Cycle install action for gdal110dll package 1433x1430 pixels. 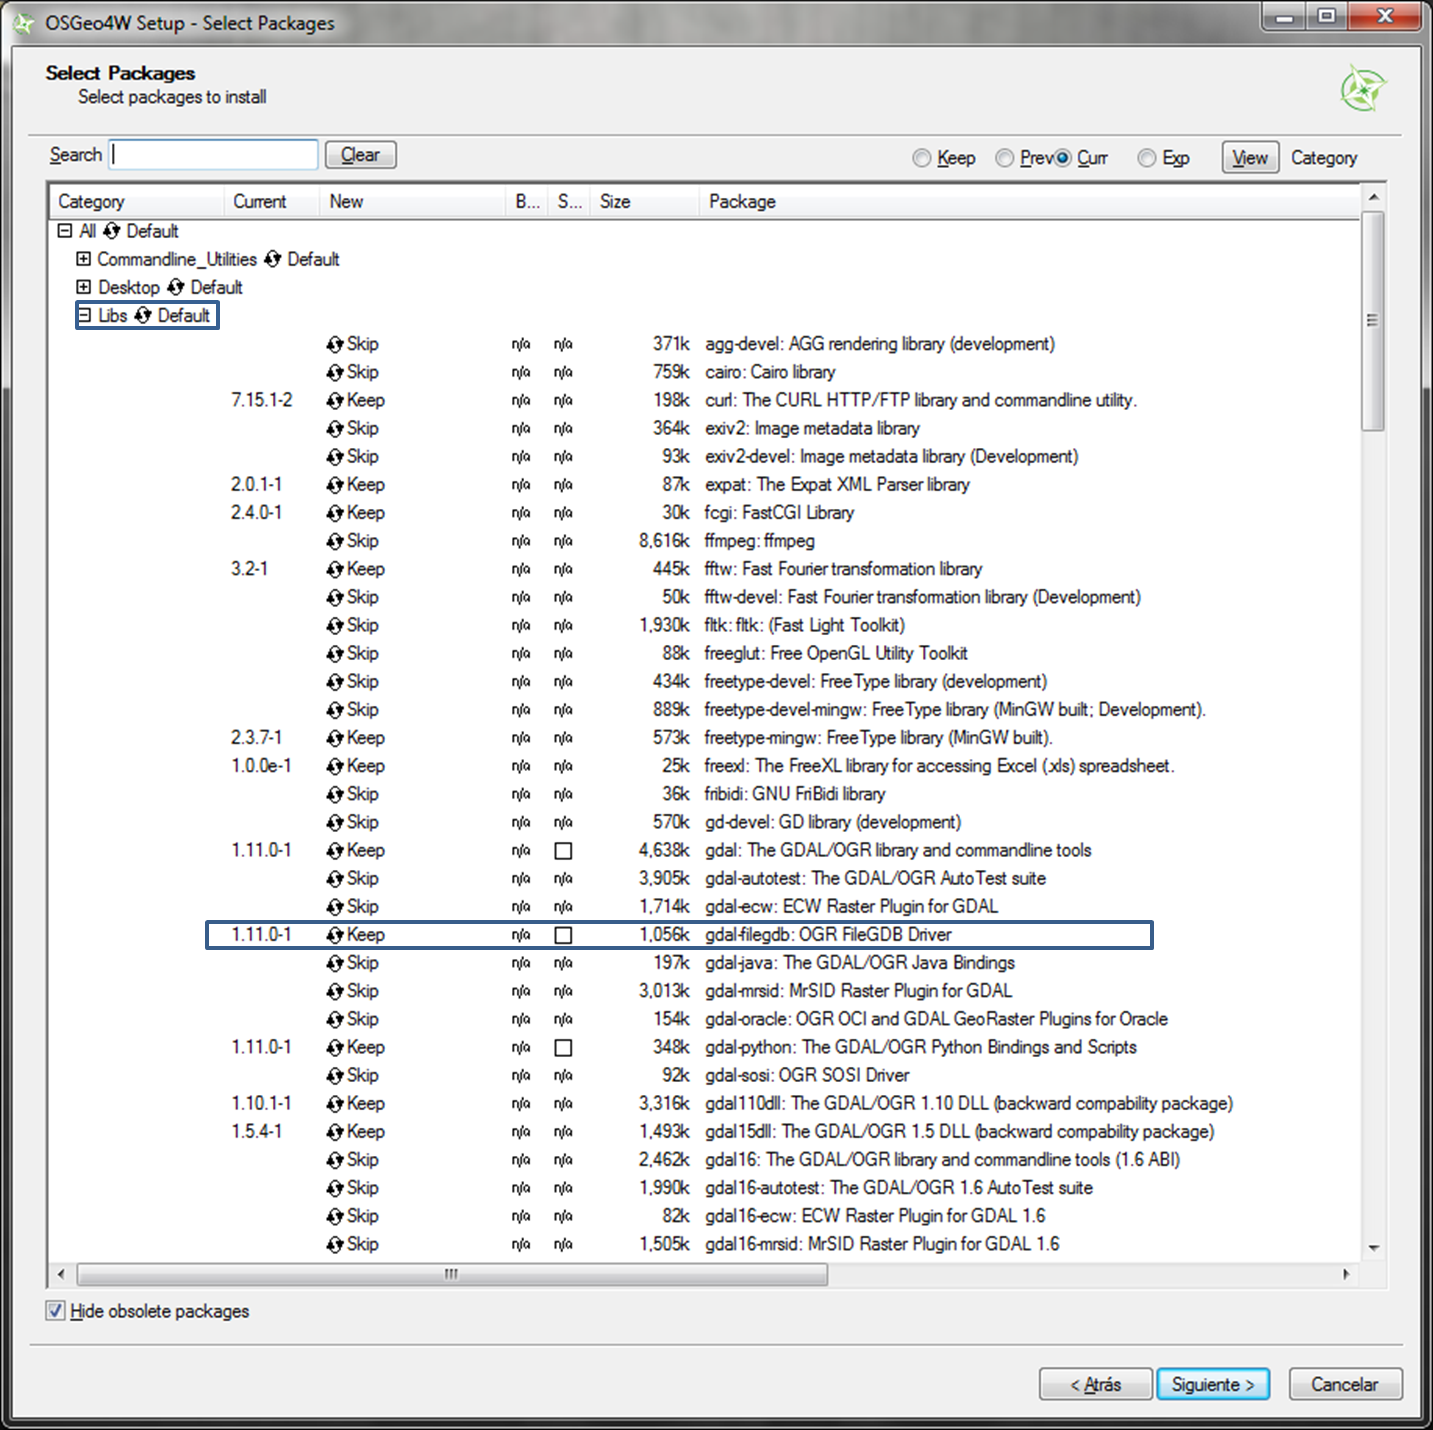pos(335,1104)
